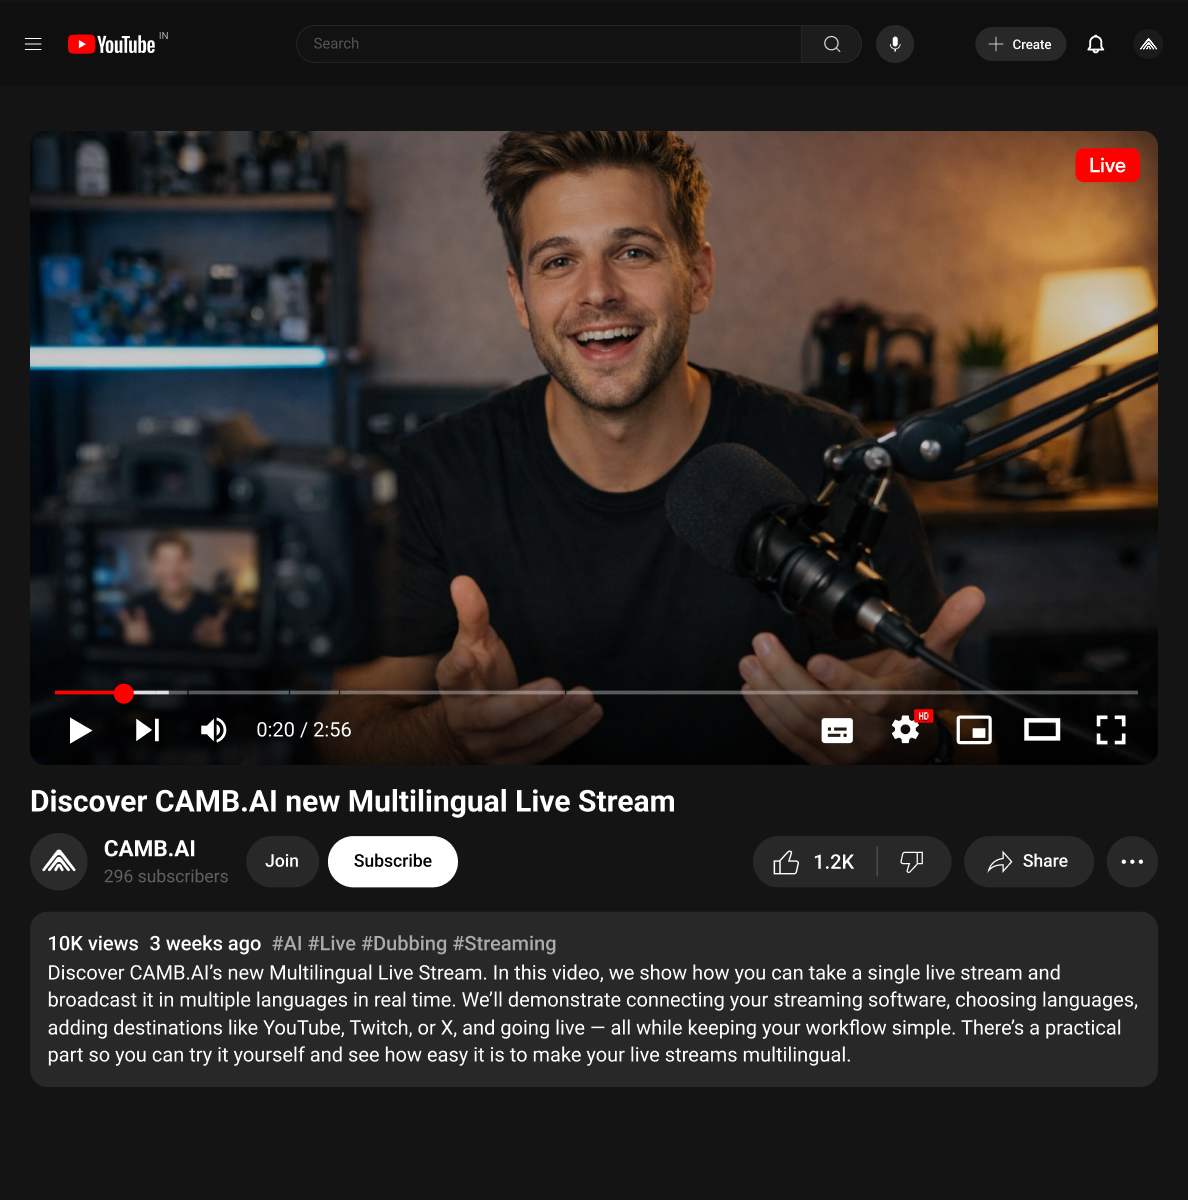Start voice search with microphone icon
Viewport: 1188px width, 1200px height.
click(x=895, y=44)
